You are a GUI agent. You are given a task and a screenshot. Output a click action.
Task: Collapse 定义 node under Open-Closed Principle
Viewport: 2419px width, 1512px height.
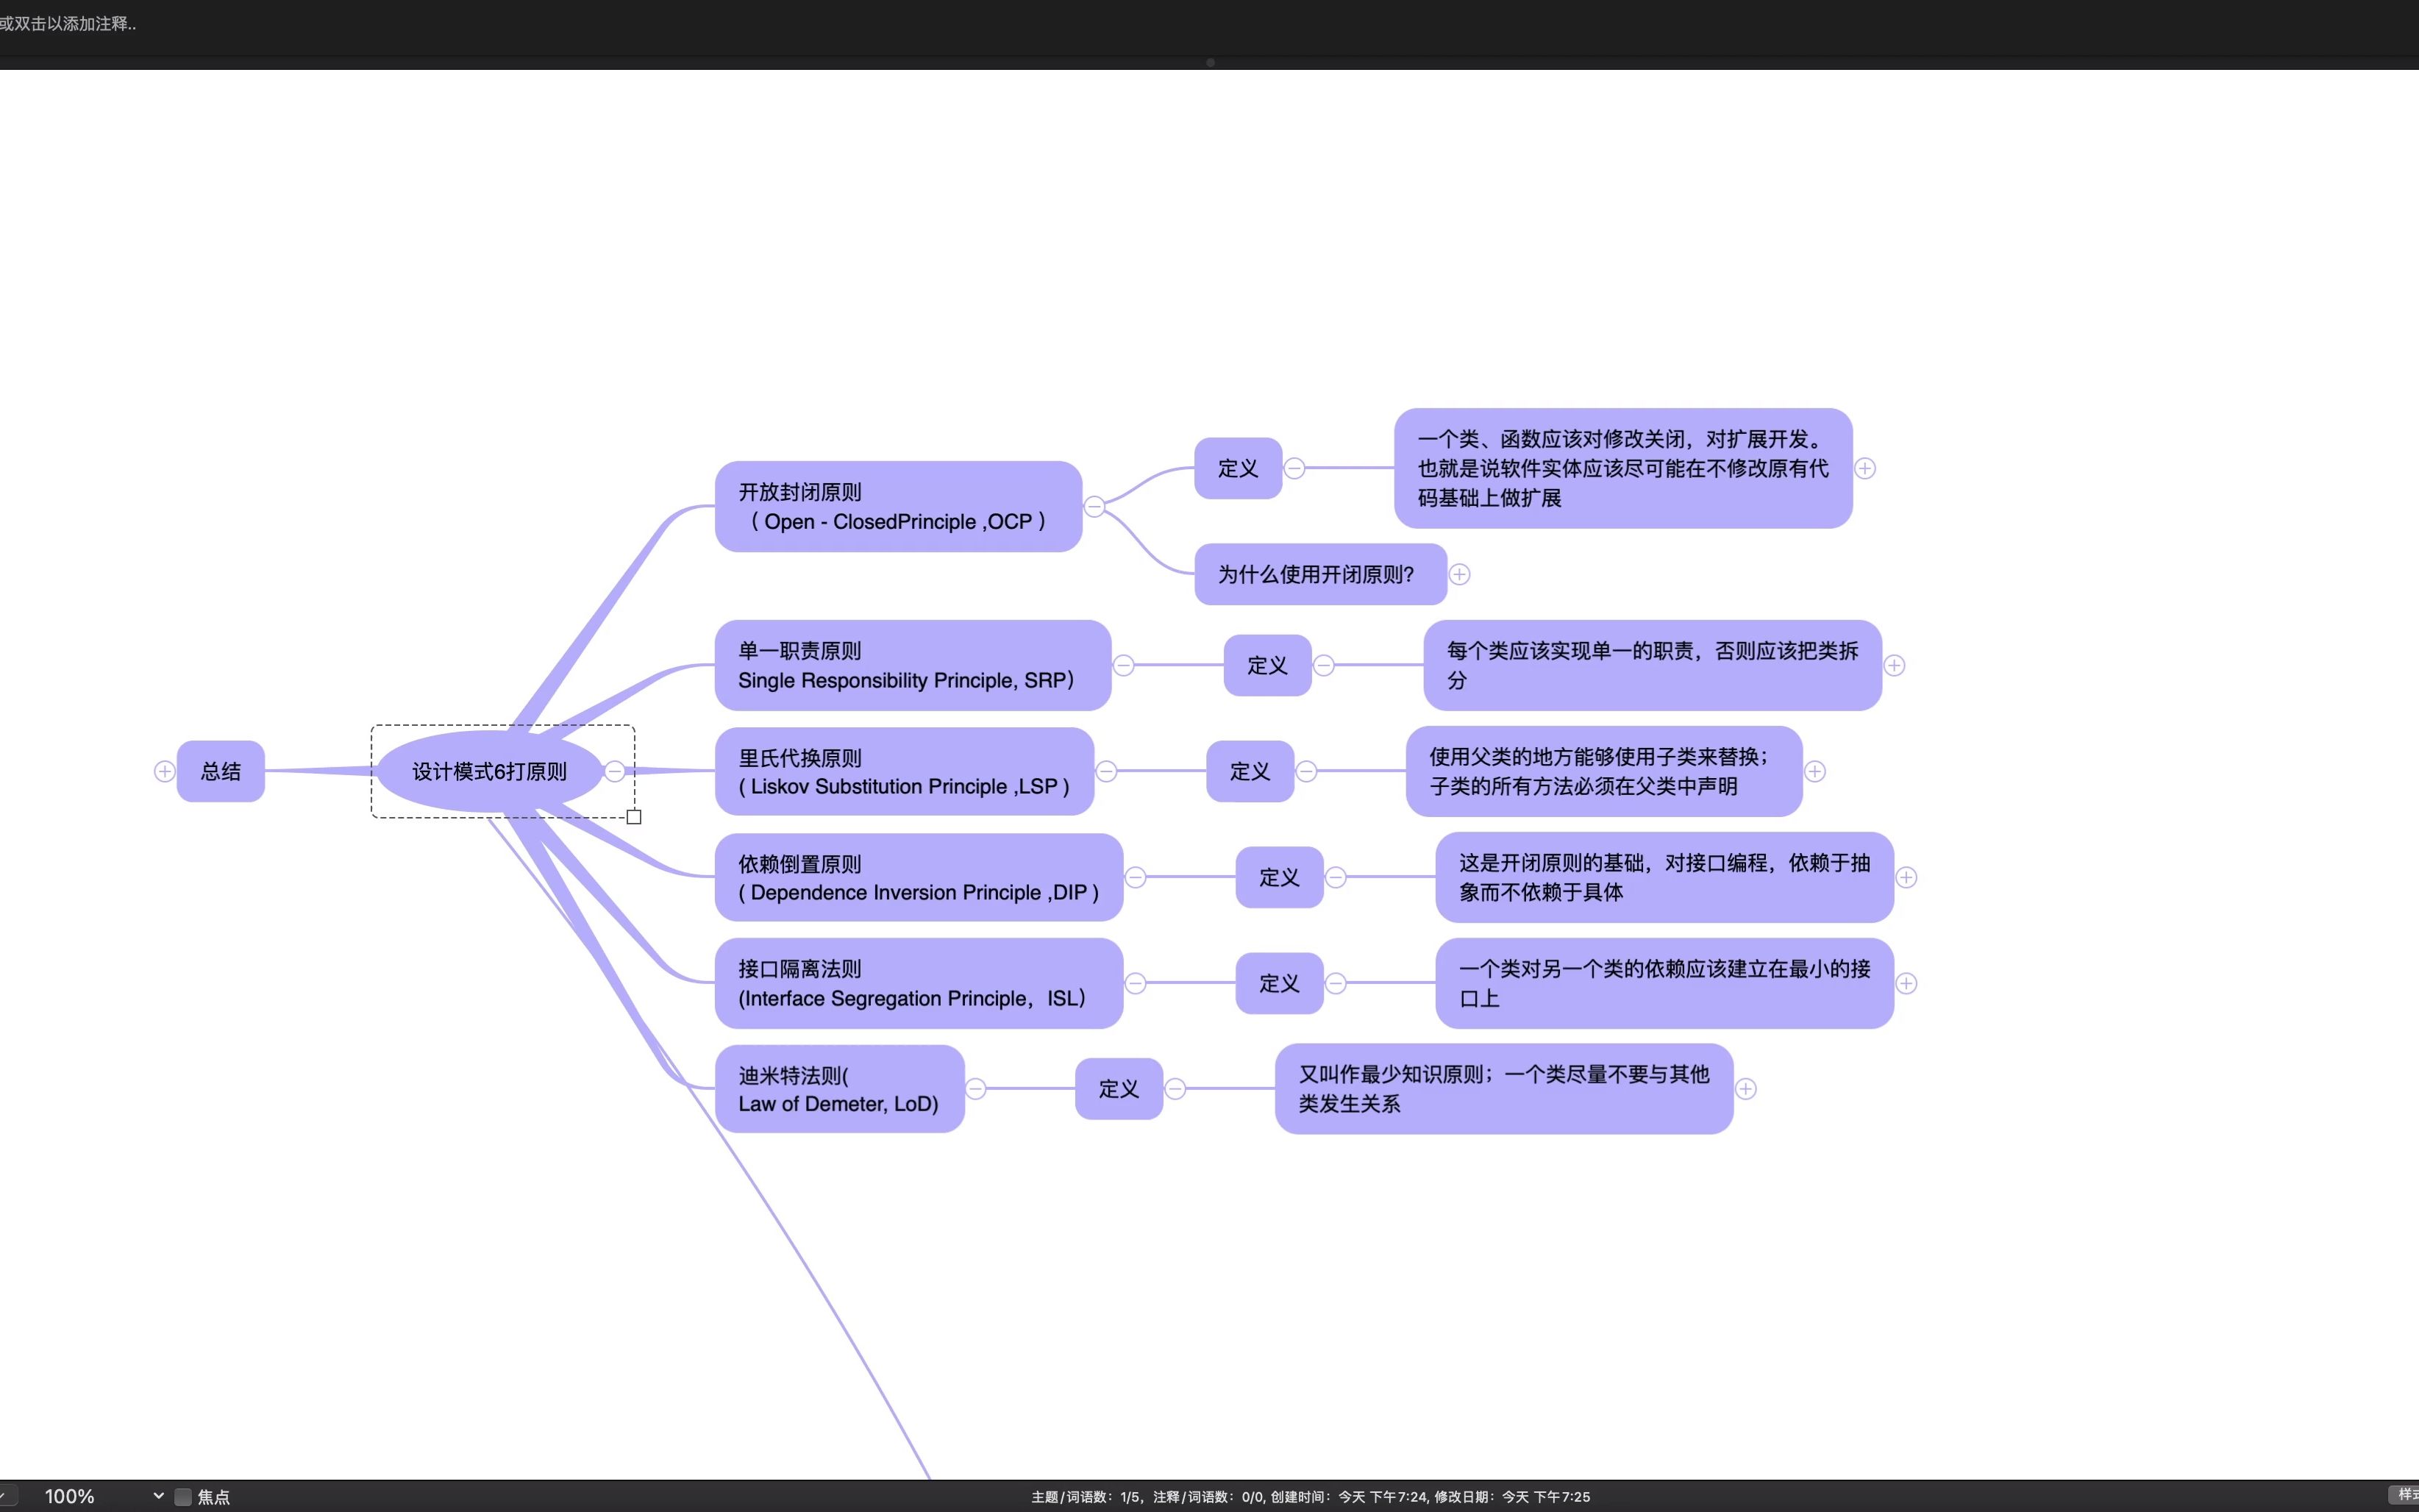[x=1294, y=468]
